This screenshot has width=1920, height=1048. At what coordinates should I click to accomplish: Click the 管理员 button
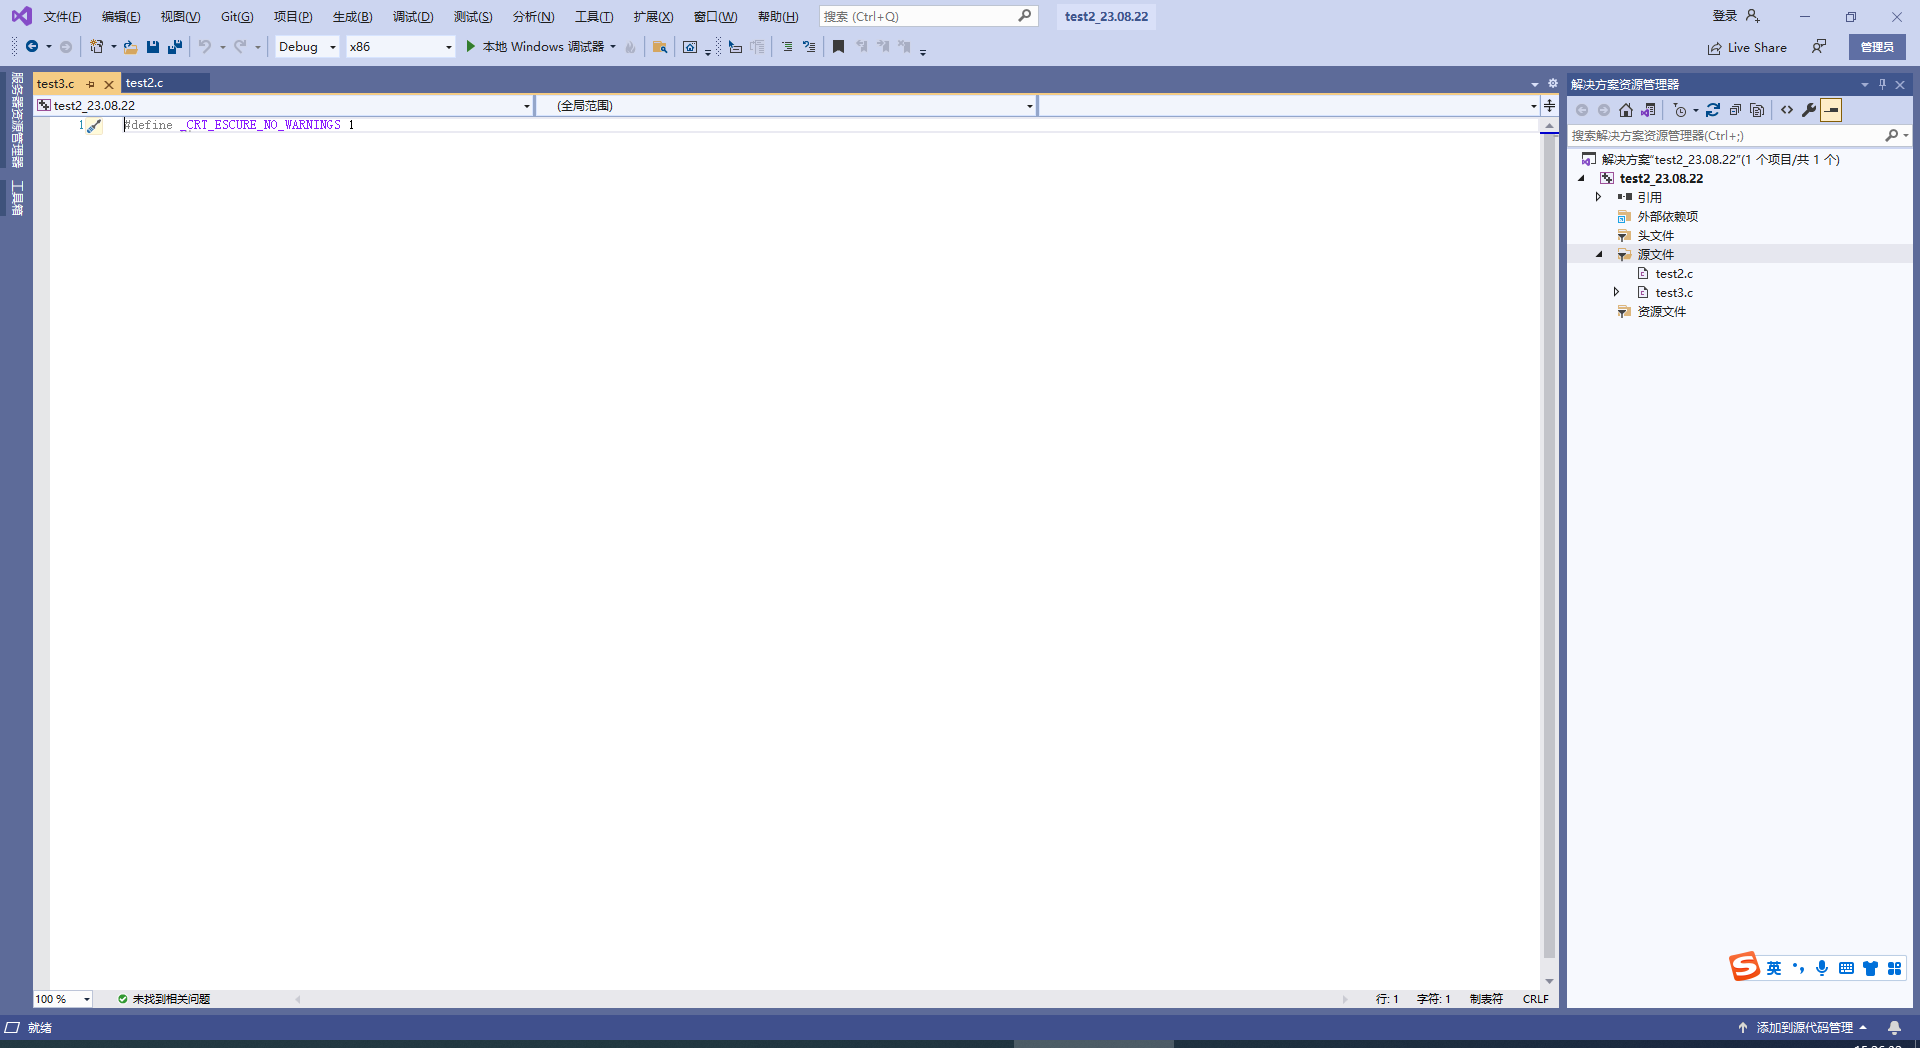[x=1877, y=47]
